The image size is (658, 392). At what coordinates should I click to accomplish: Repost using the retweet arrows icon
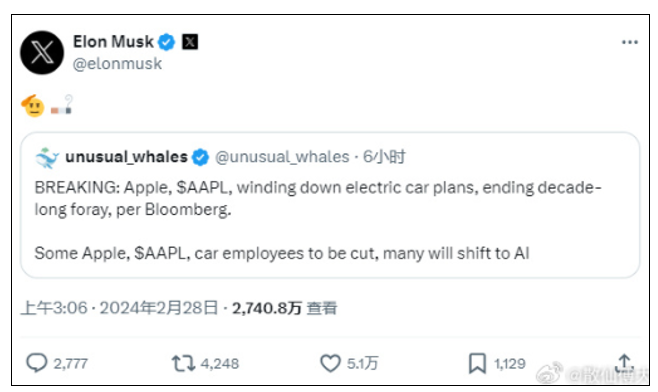tap(183, 363)
